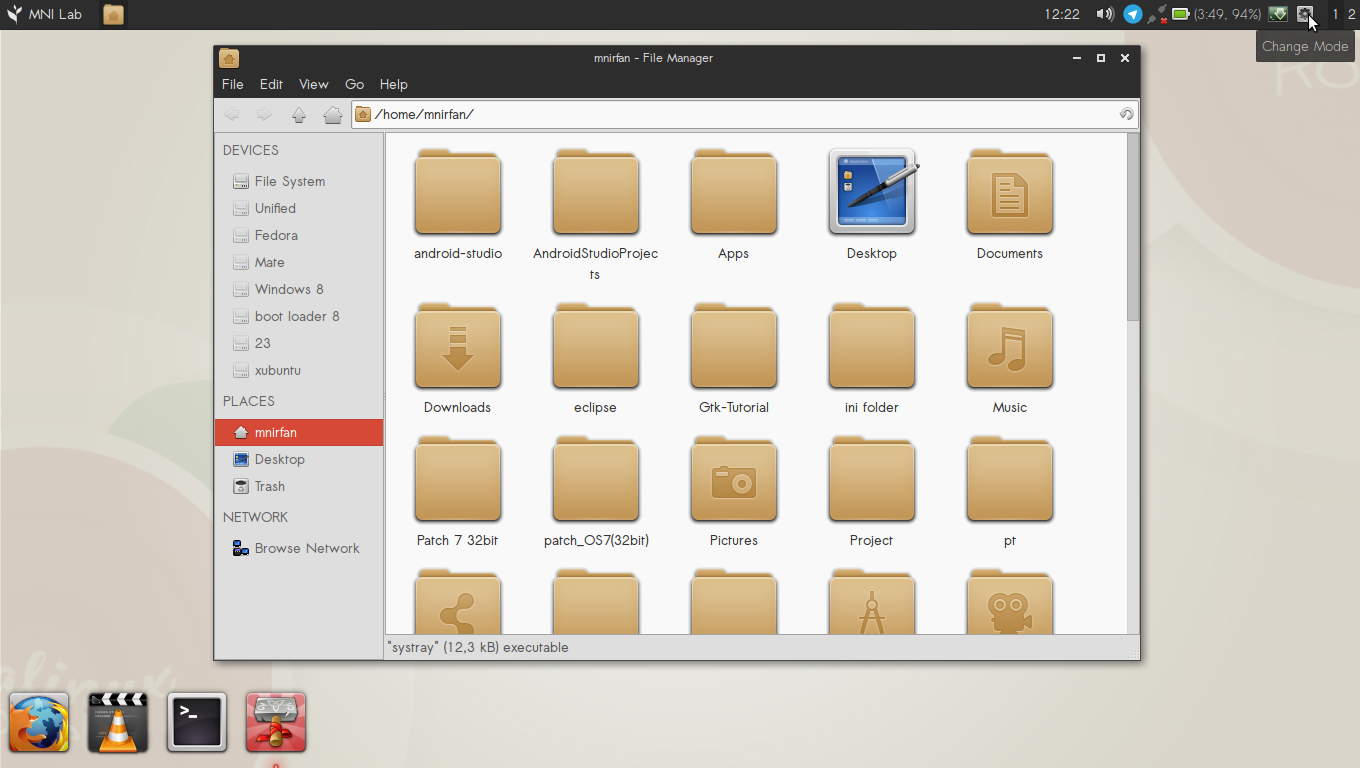
Task: Open the Go menu
Action: pyautogui.click(x=354, y=84)
